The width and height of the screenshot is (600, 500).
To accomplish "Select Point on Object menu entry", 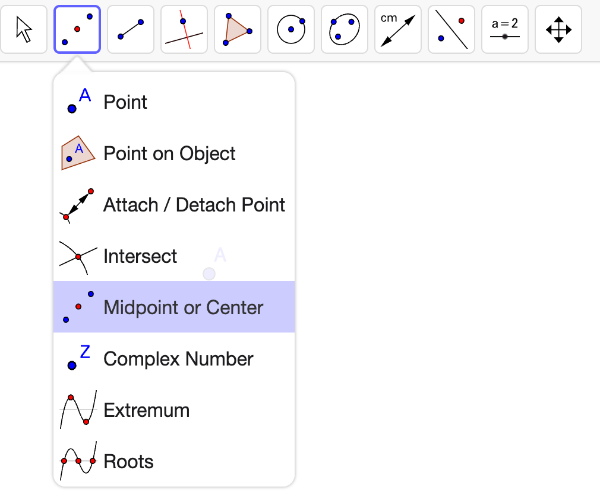I will [174, 153].
